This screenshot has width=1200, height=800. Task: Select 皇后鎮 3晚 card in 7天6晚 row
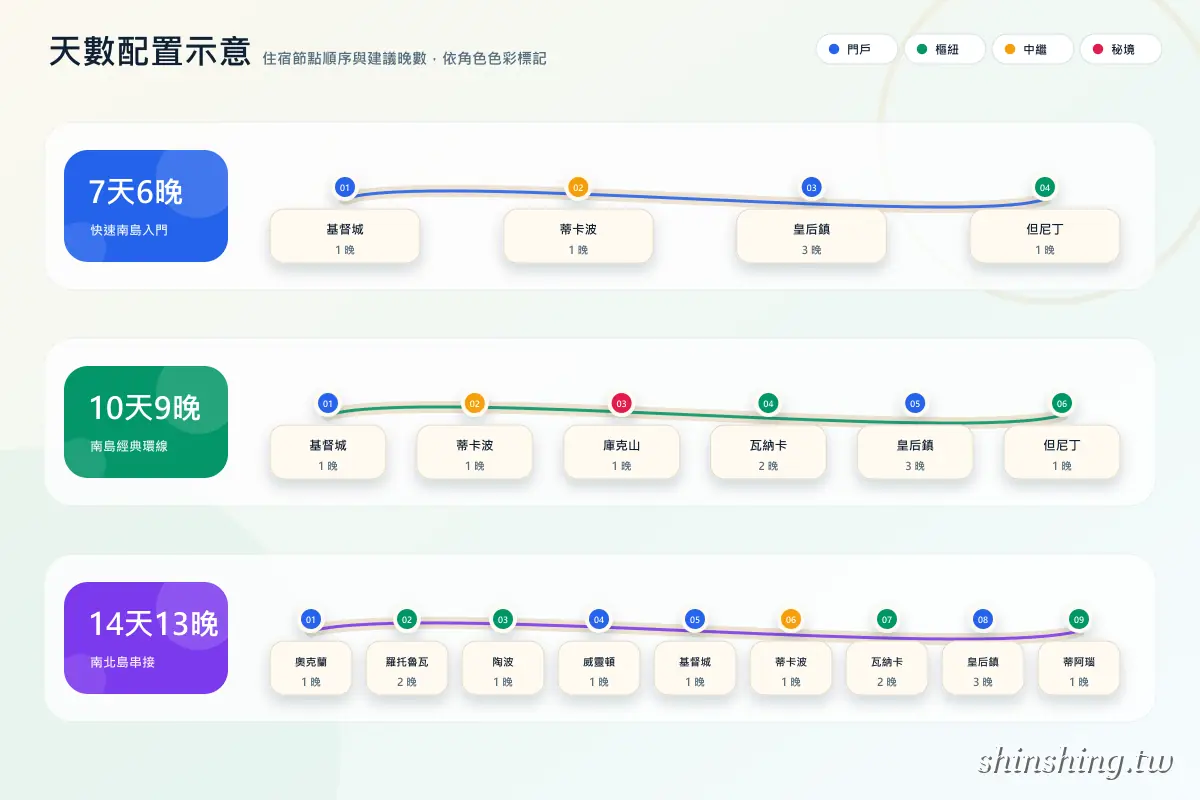tap(811, 236)
